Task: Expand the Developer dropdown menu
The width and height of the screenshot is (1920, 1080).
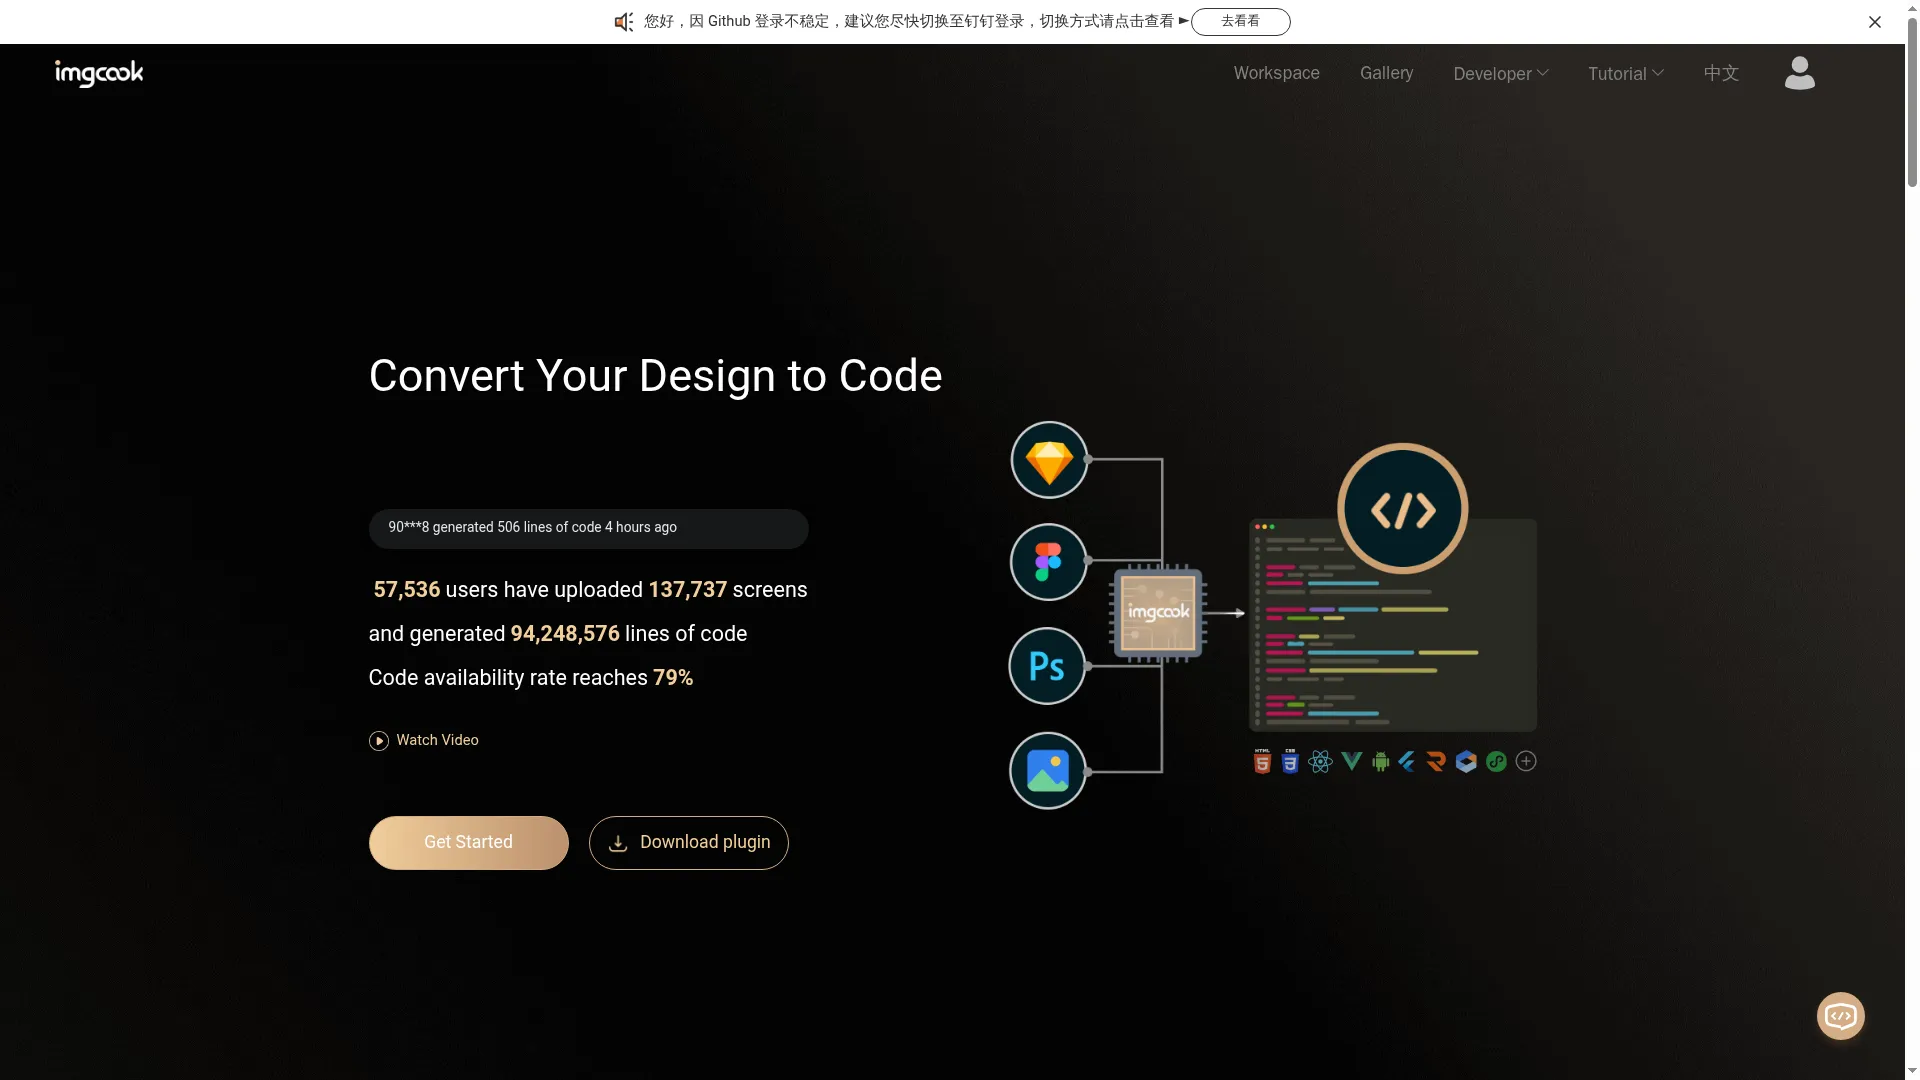Action: 1500,73
